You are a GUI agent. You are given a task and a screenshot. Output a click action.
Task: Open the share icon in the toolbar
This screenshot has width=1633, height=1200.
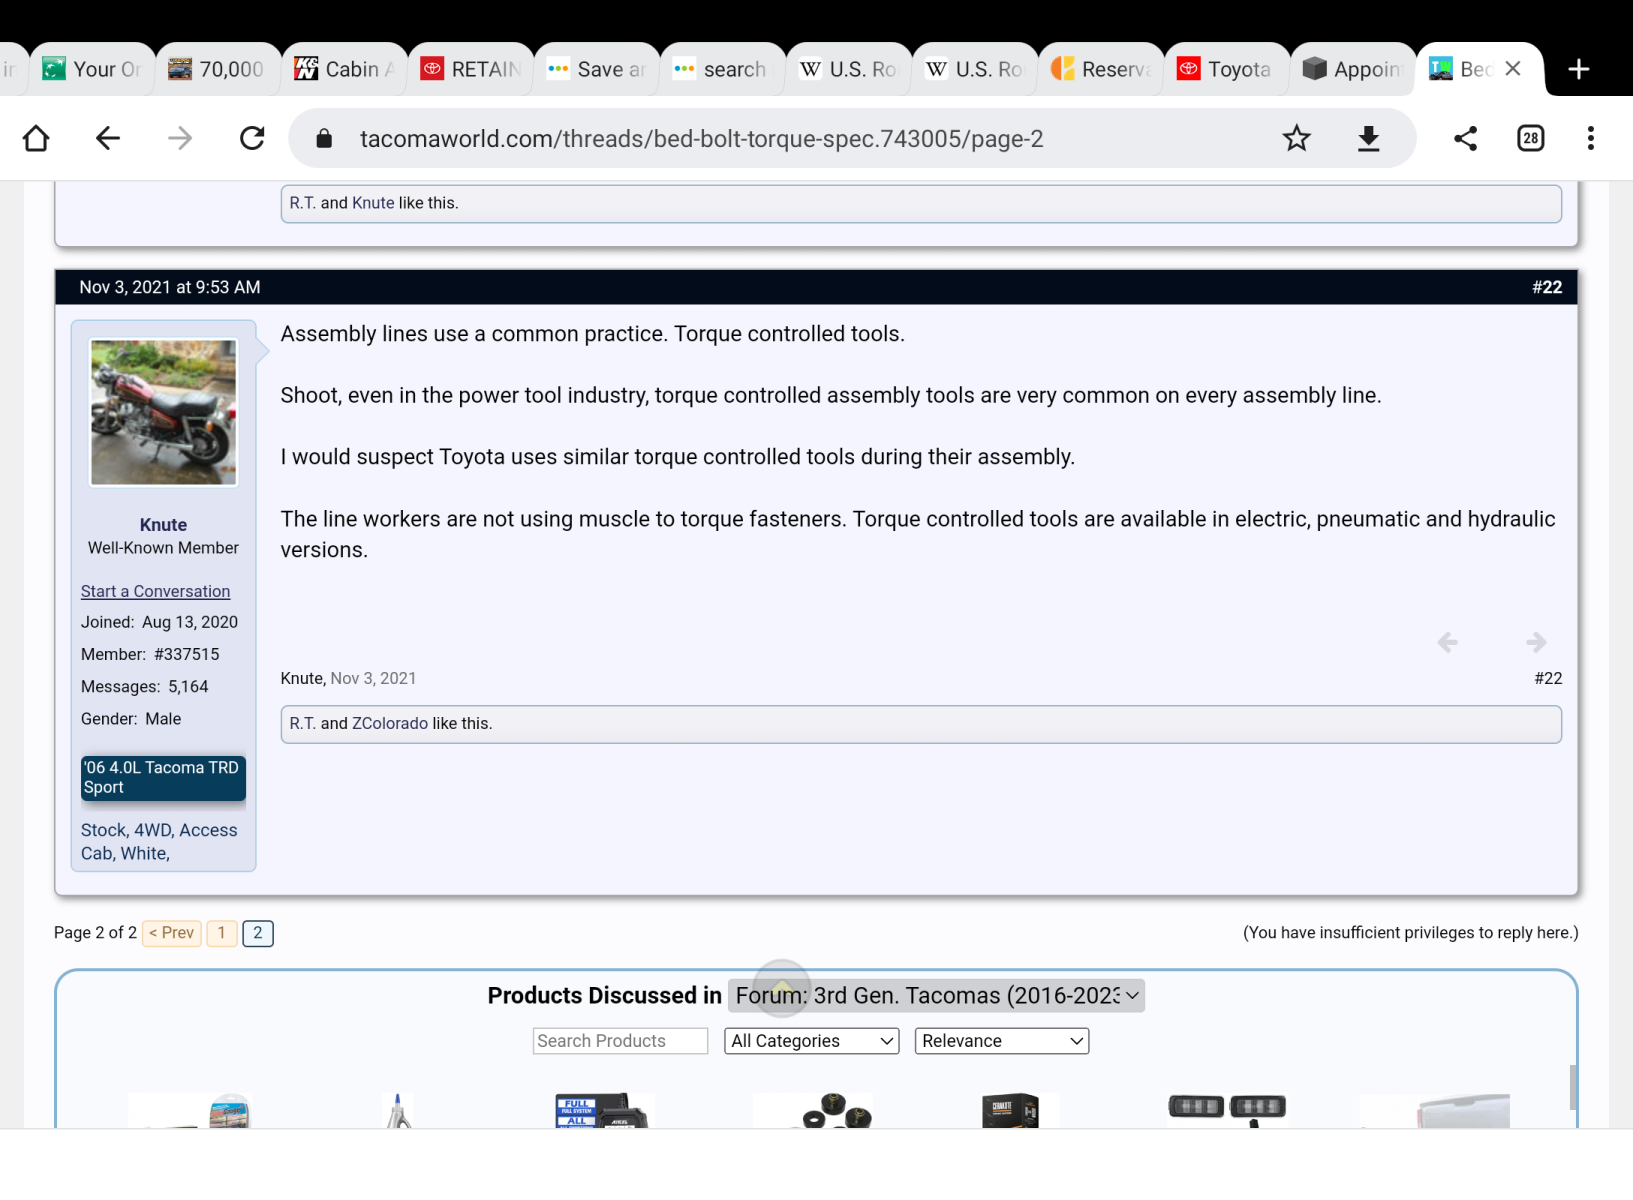(x=1465, y=138)
